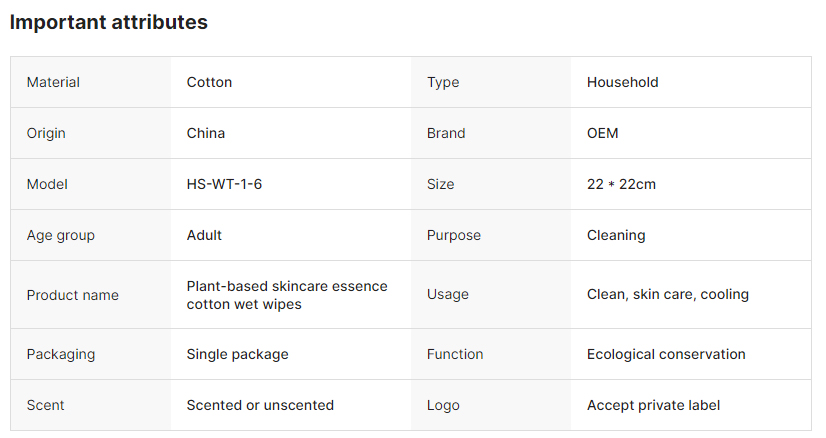Click the Accept private label value
This screenshot has width=826, height=438.
pos(653,405)
